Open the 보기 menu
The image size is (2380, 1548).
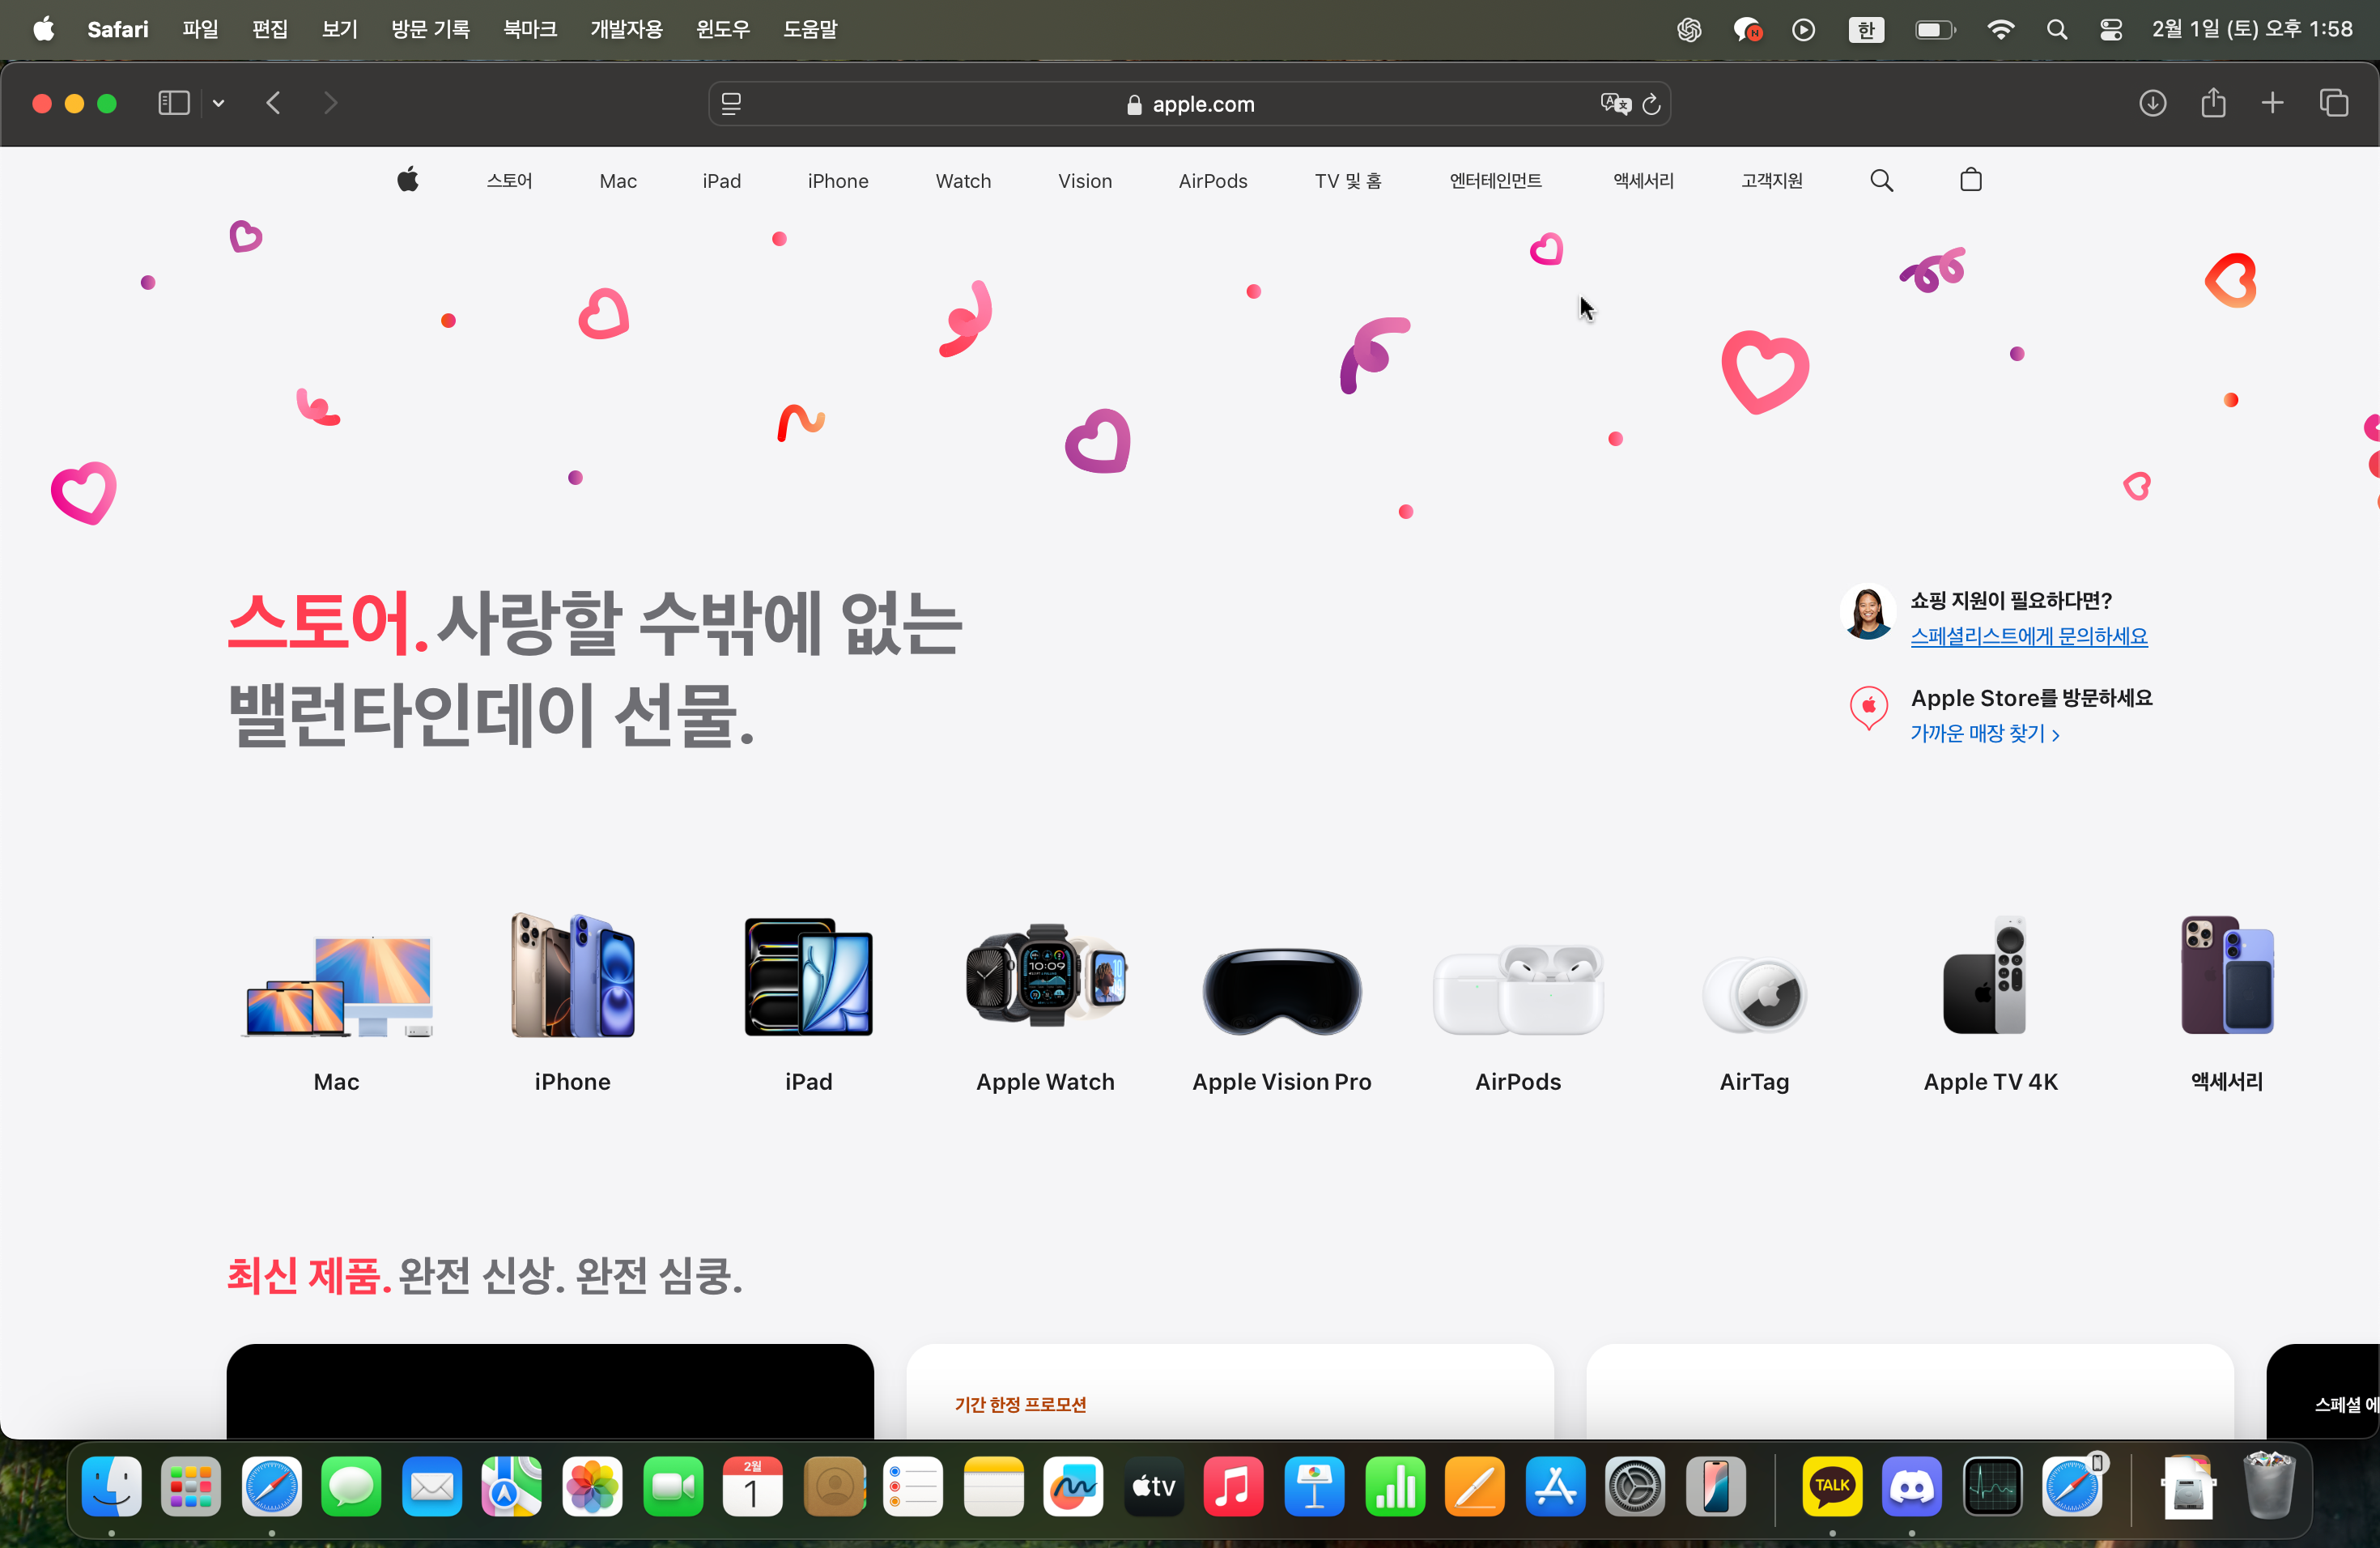point(339,29)
